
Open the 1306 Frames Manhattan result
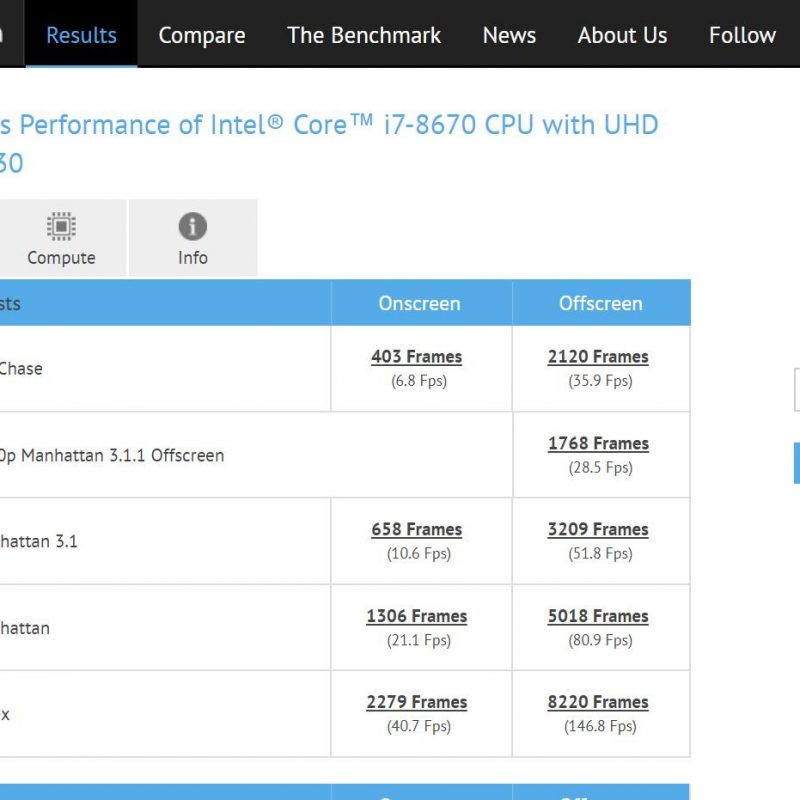click(416, 616)
